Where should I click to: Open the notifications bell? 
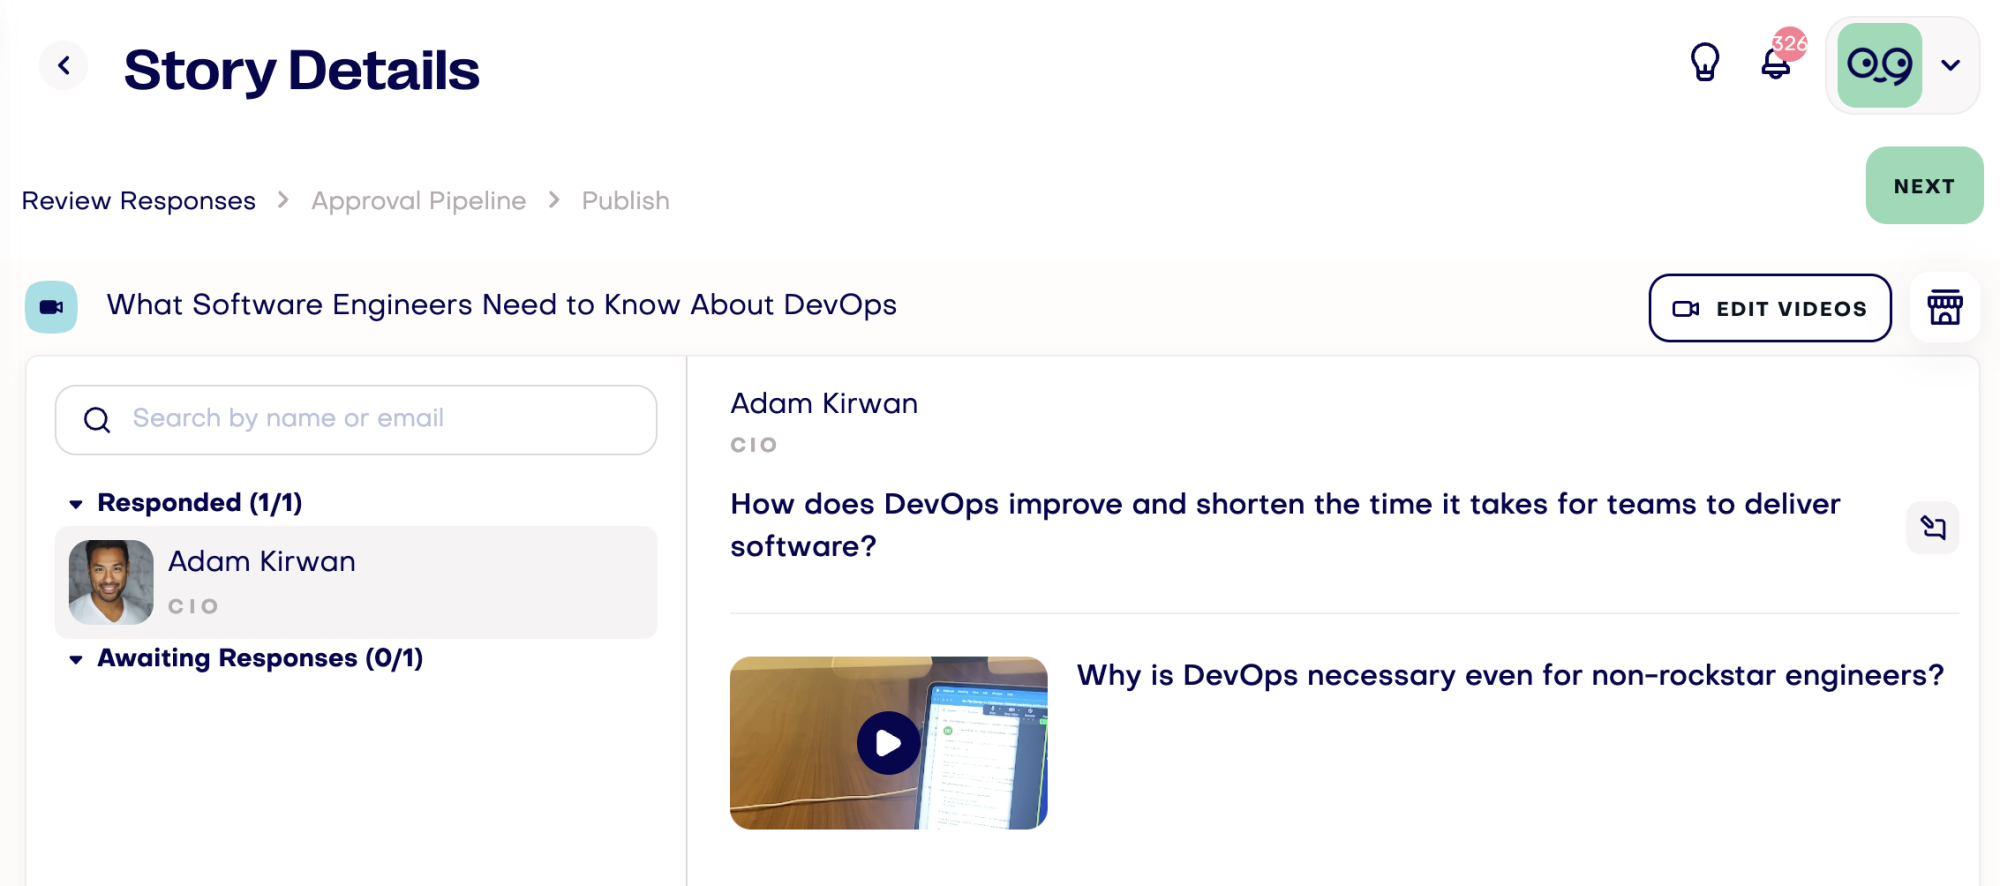1775,64
